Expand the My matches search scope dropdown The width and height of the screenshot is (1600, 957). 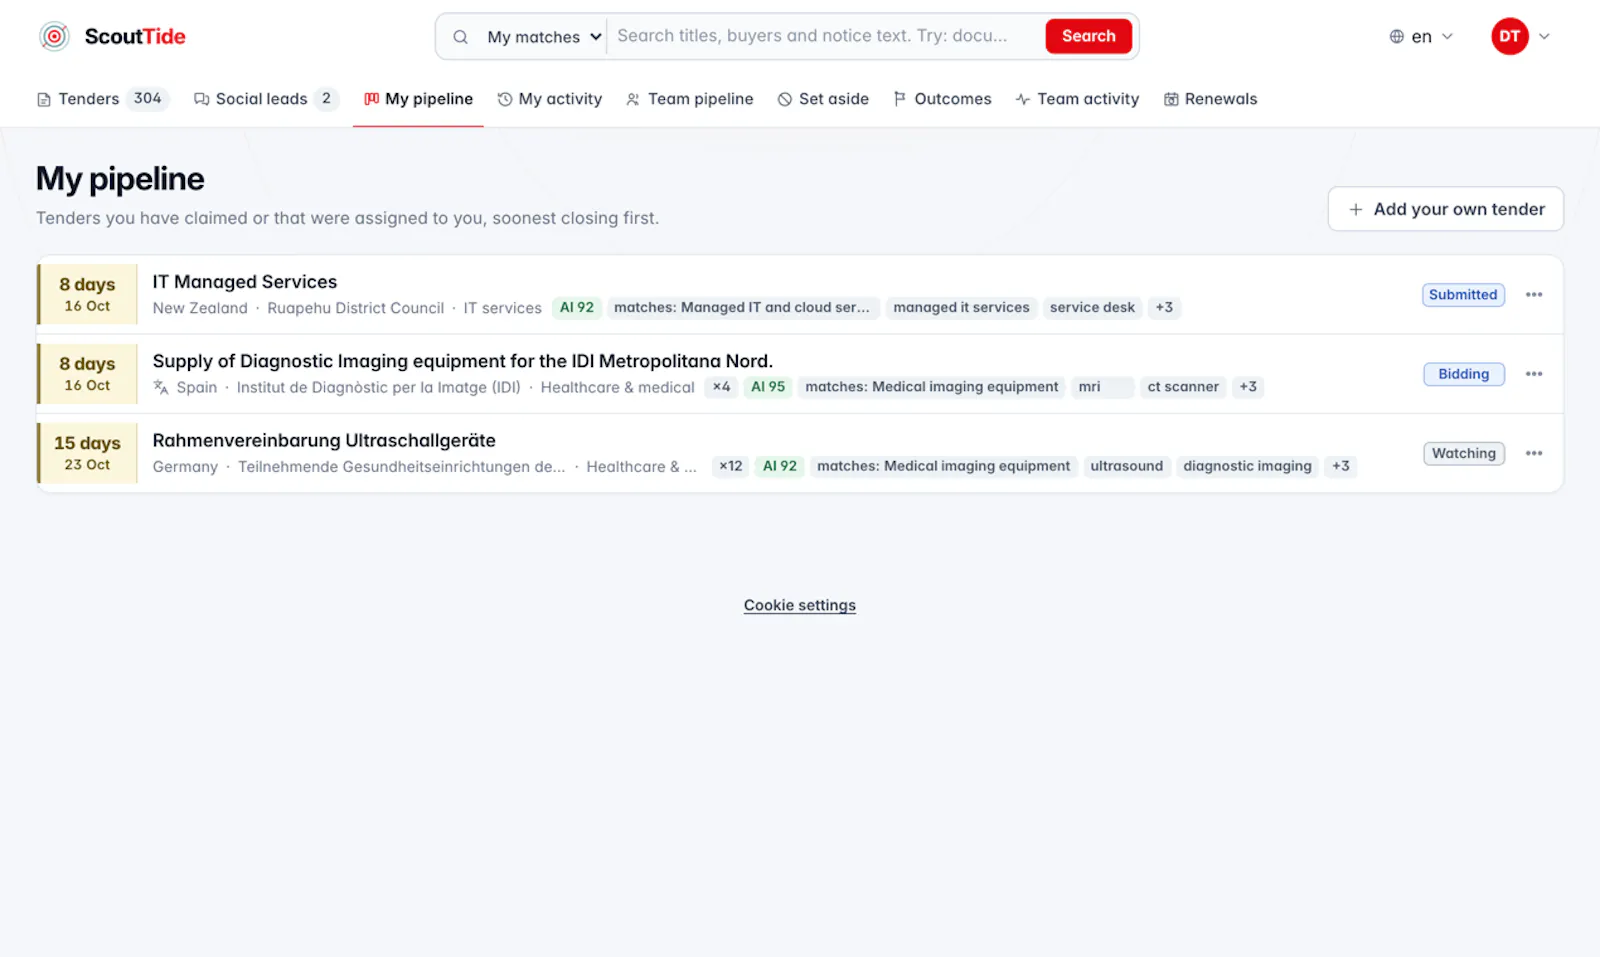(x=543, y=37)
